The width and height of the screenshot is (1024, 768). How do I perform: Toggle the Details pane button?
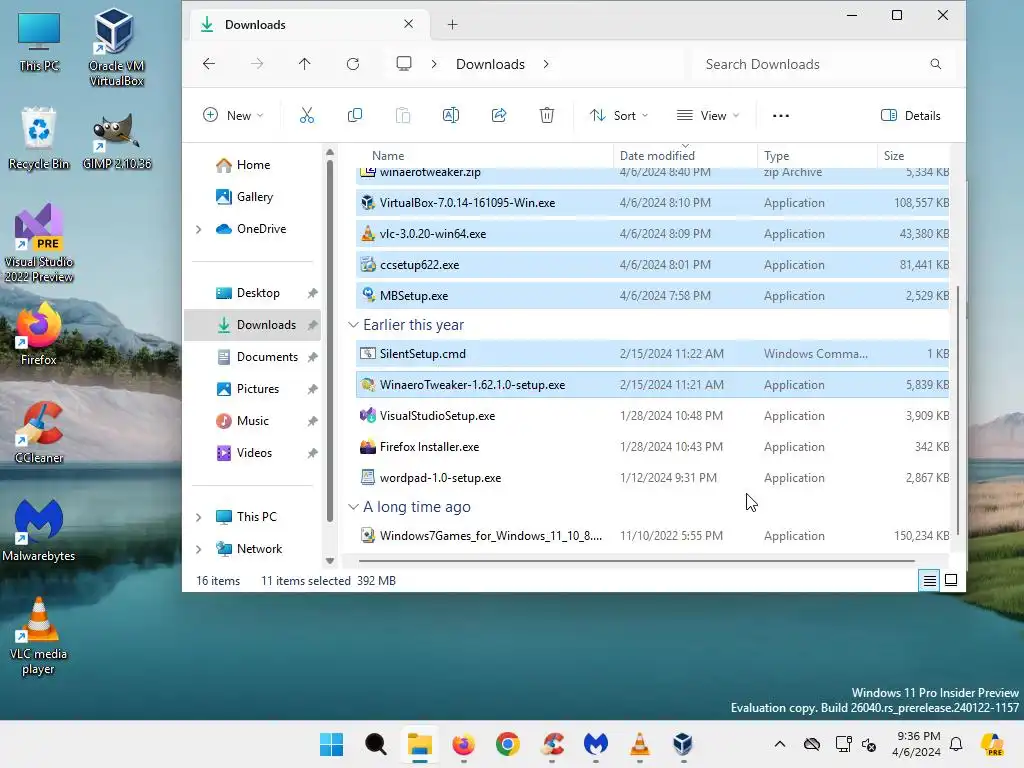pos(910,116)
